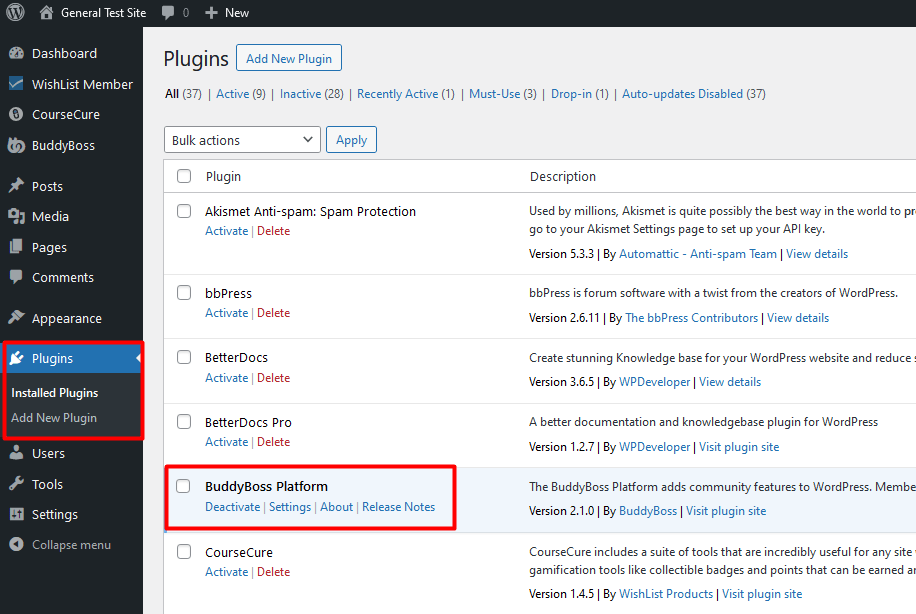Image resolution: width=916 pixels, height=614 pixels.
Task: Tick the BetterDocs plugin checkbox
Action: click(184, 357)
